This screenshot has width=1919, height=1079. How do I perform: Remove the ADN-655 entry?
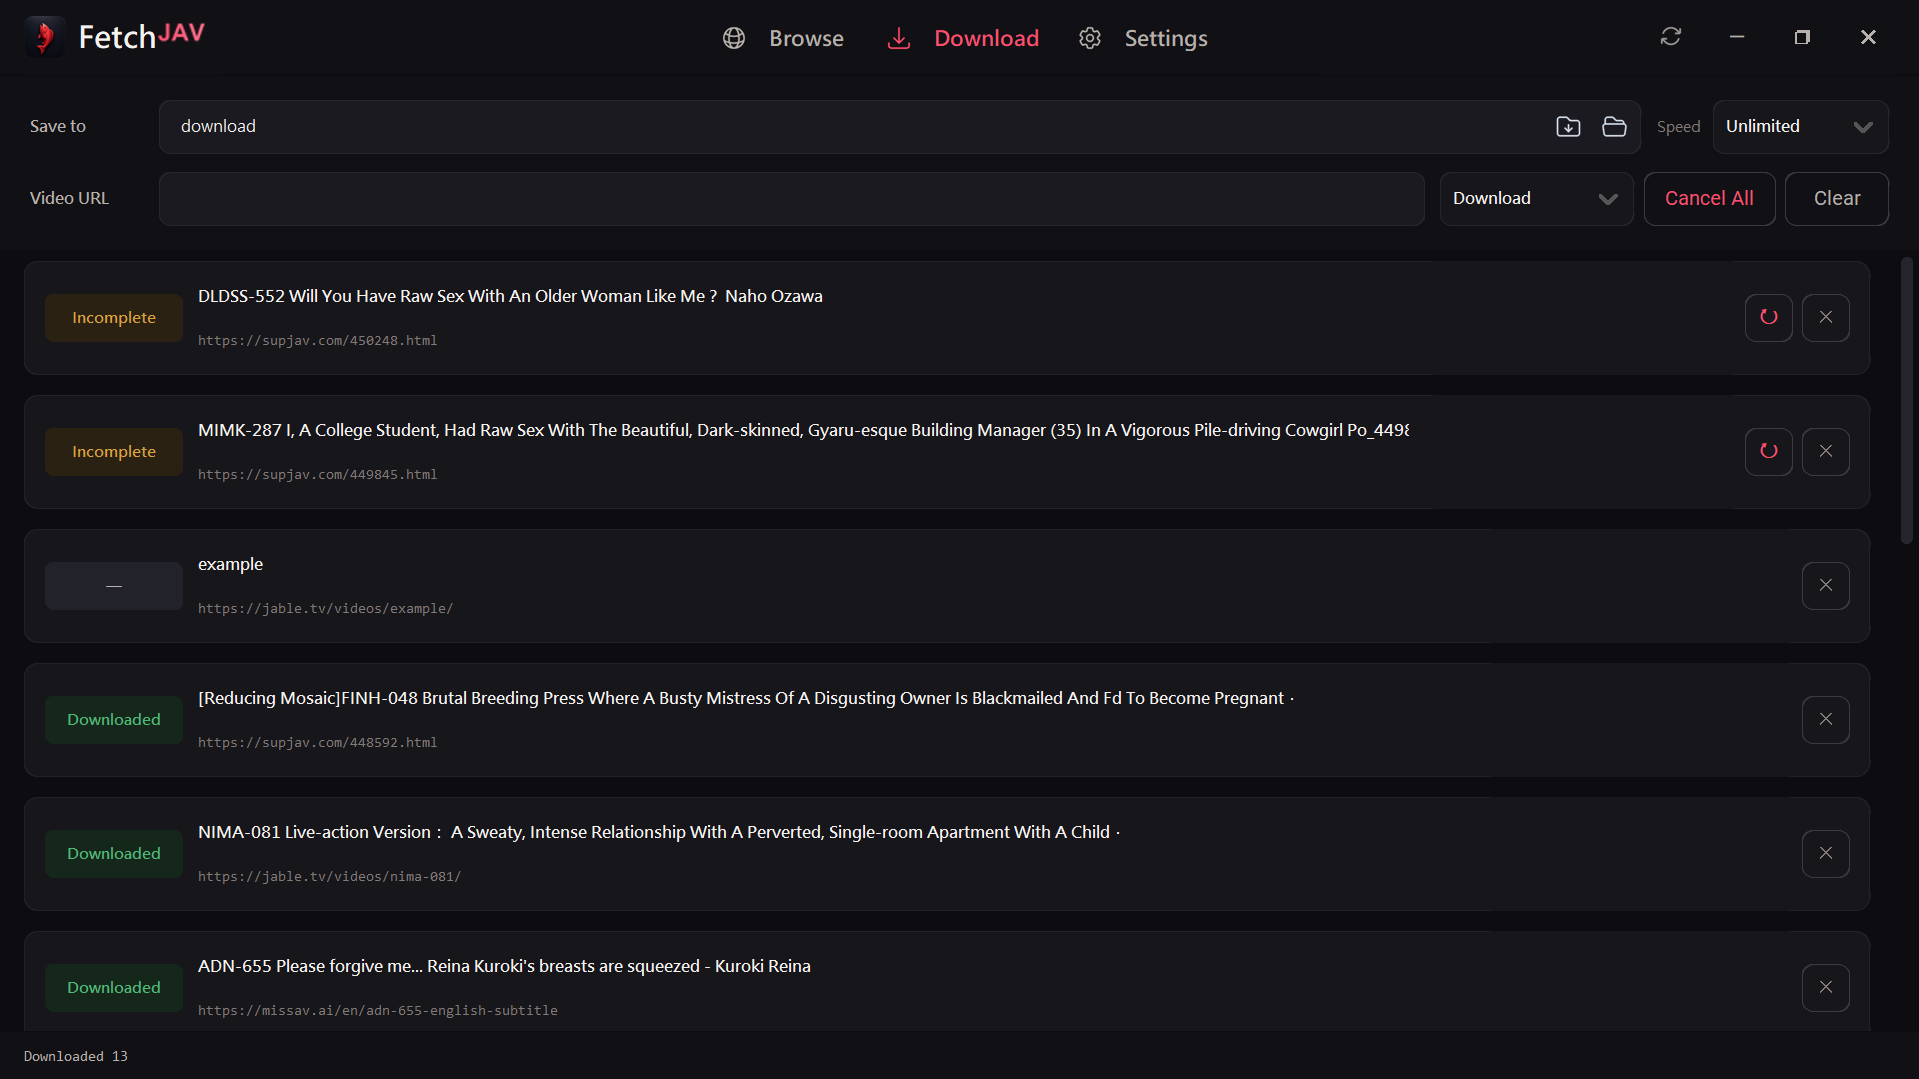coord(1825,988)
